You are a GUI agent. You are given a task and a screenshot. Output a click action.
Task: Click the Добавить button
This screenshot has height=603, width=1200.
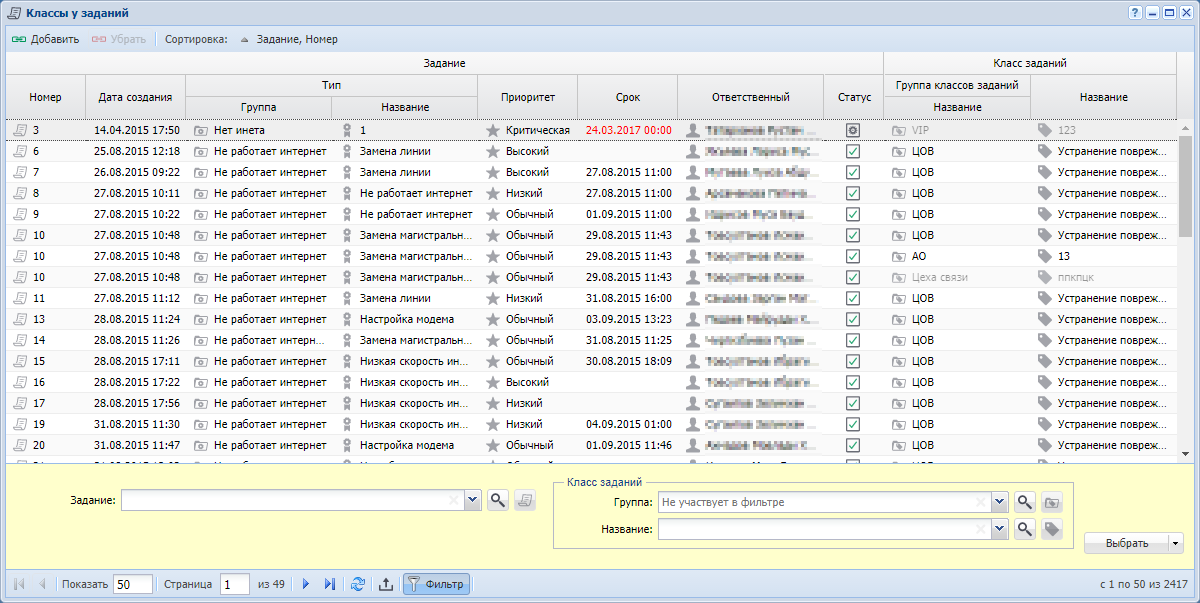tap(45, 39)
